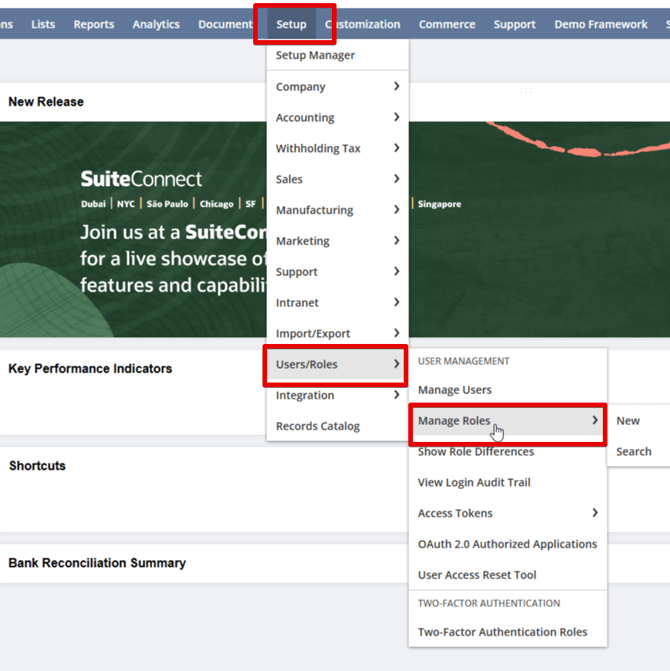
Task: Click Show Role Differences
Action: pyautogui.click(x=476, y=452)
